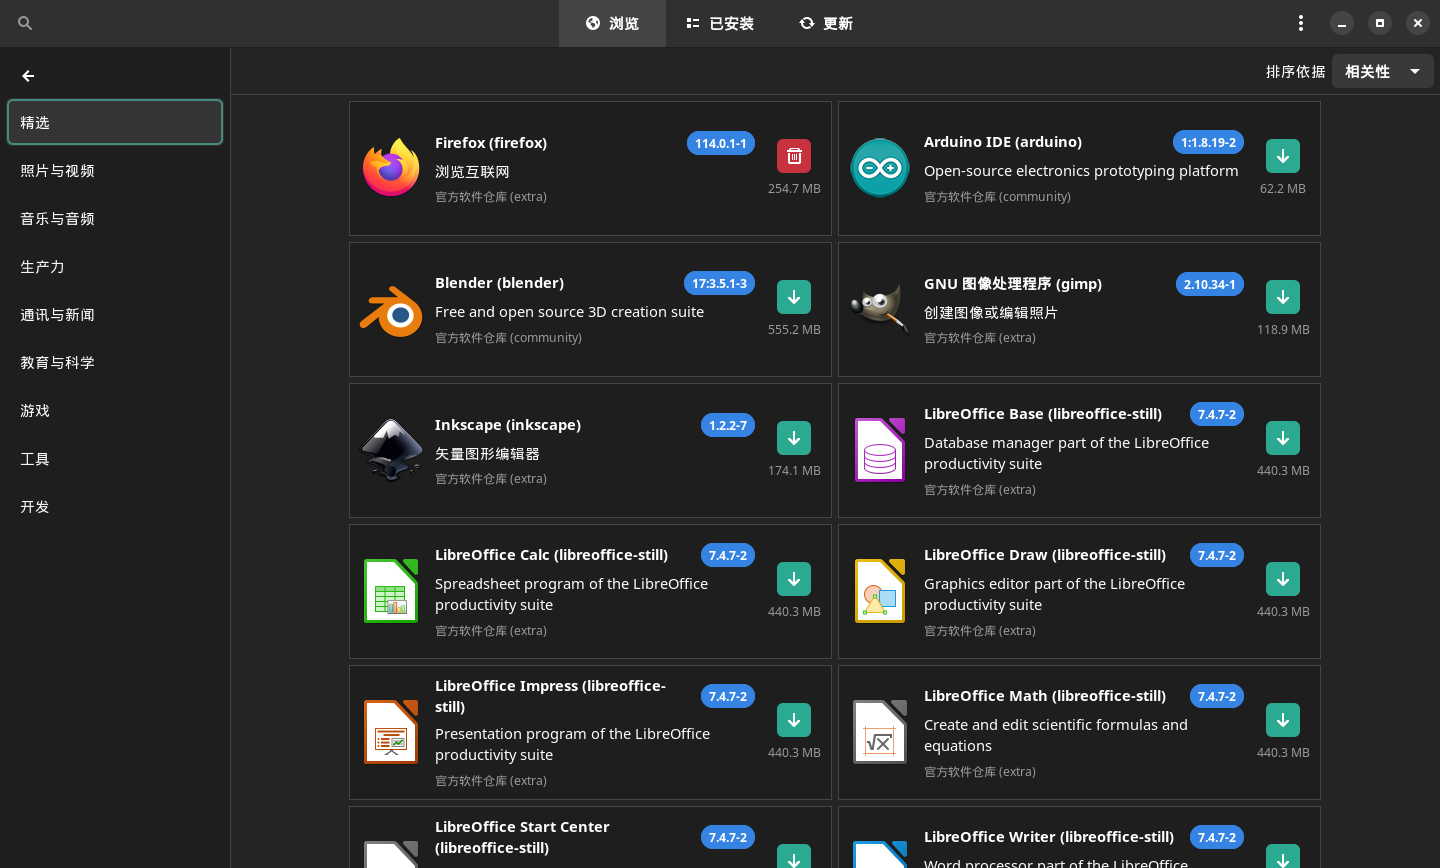The height and width of the screenshot is (868, 1440).
Task: Install Inkscape with download arrow
Action: point(794,438)
